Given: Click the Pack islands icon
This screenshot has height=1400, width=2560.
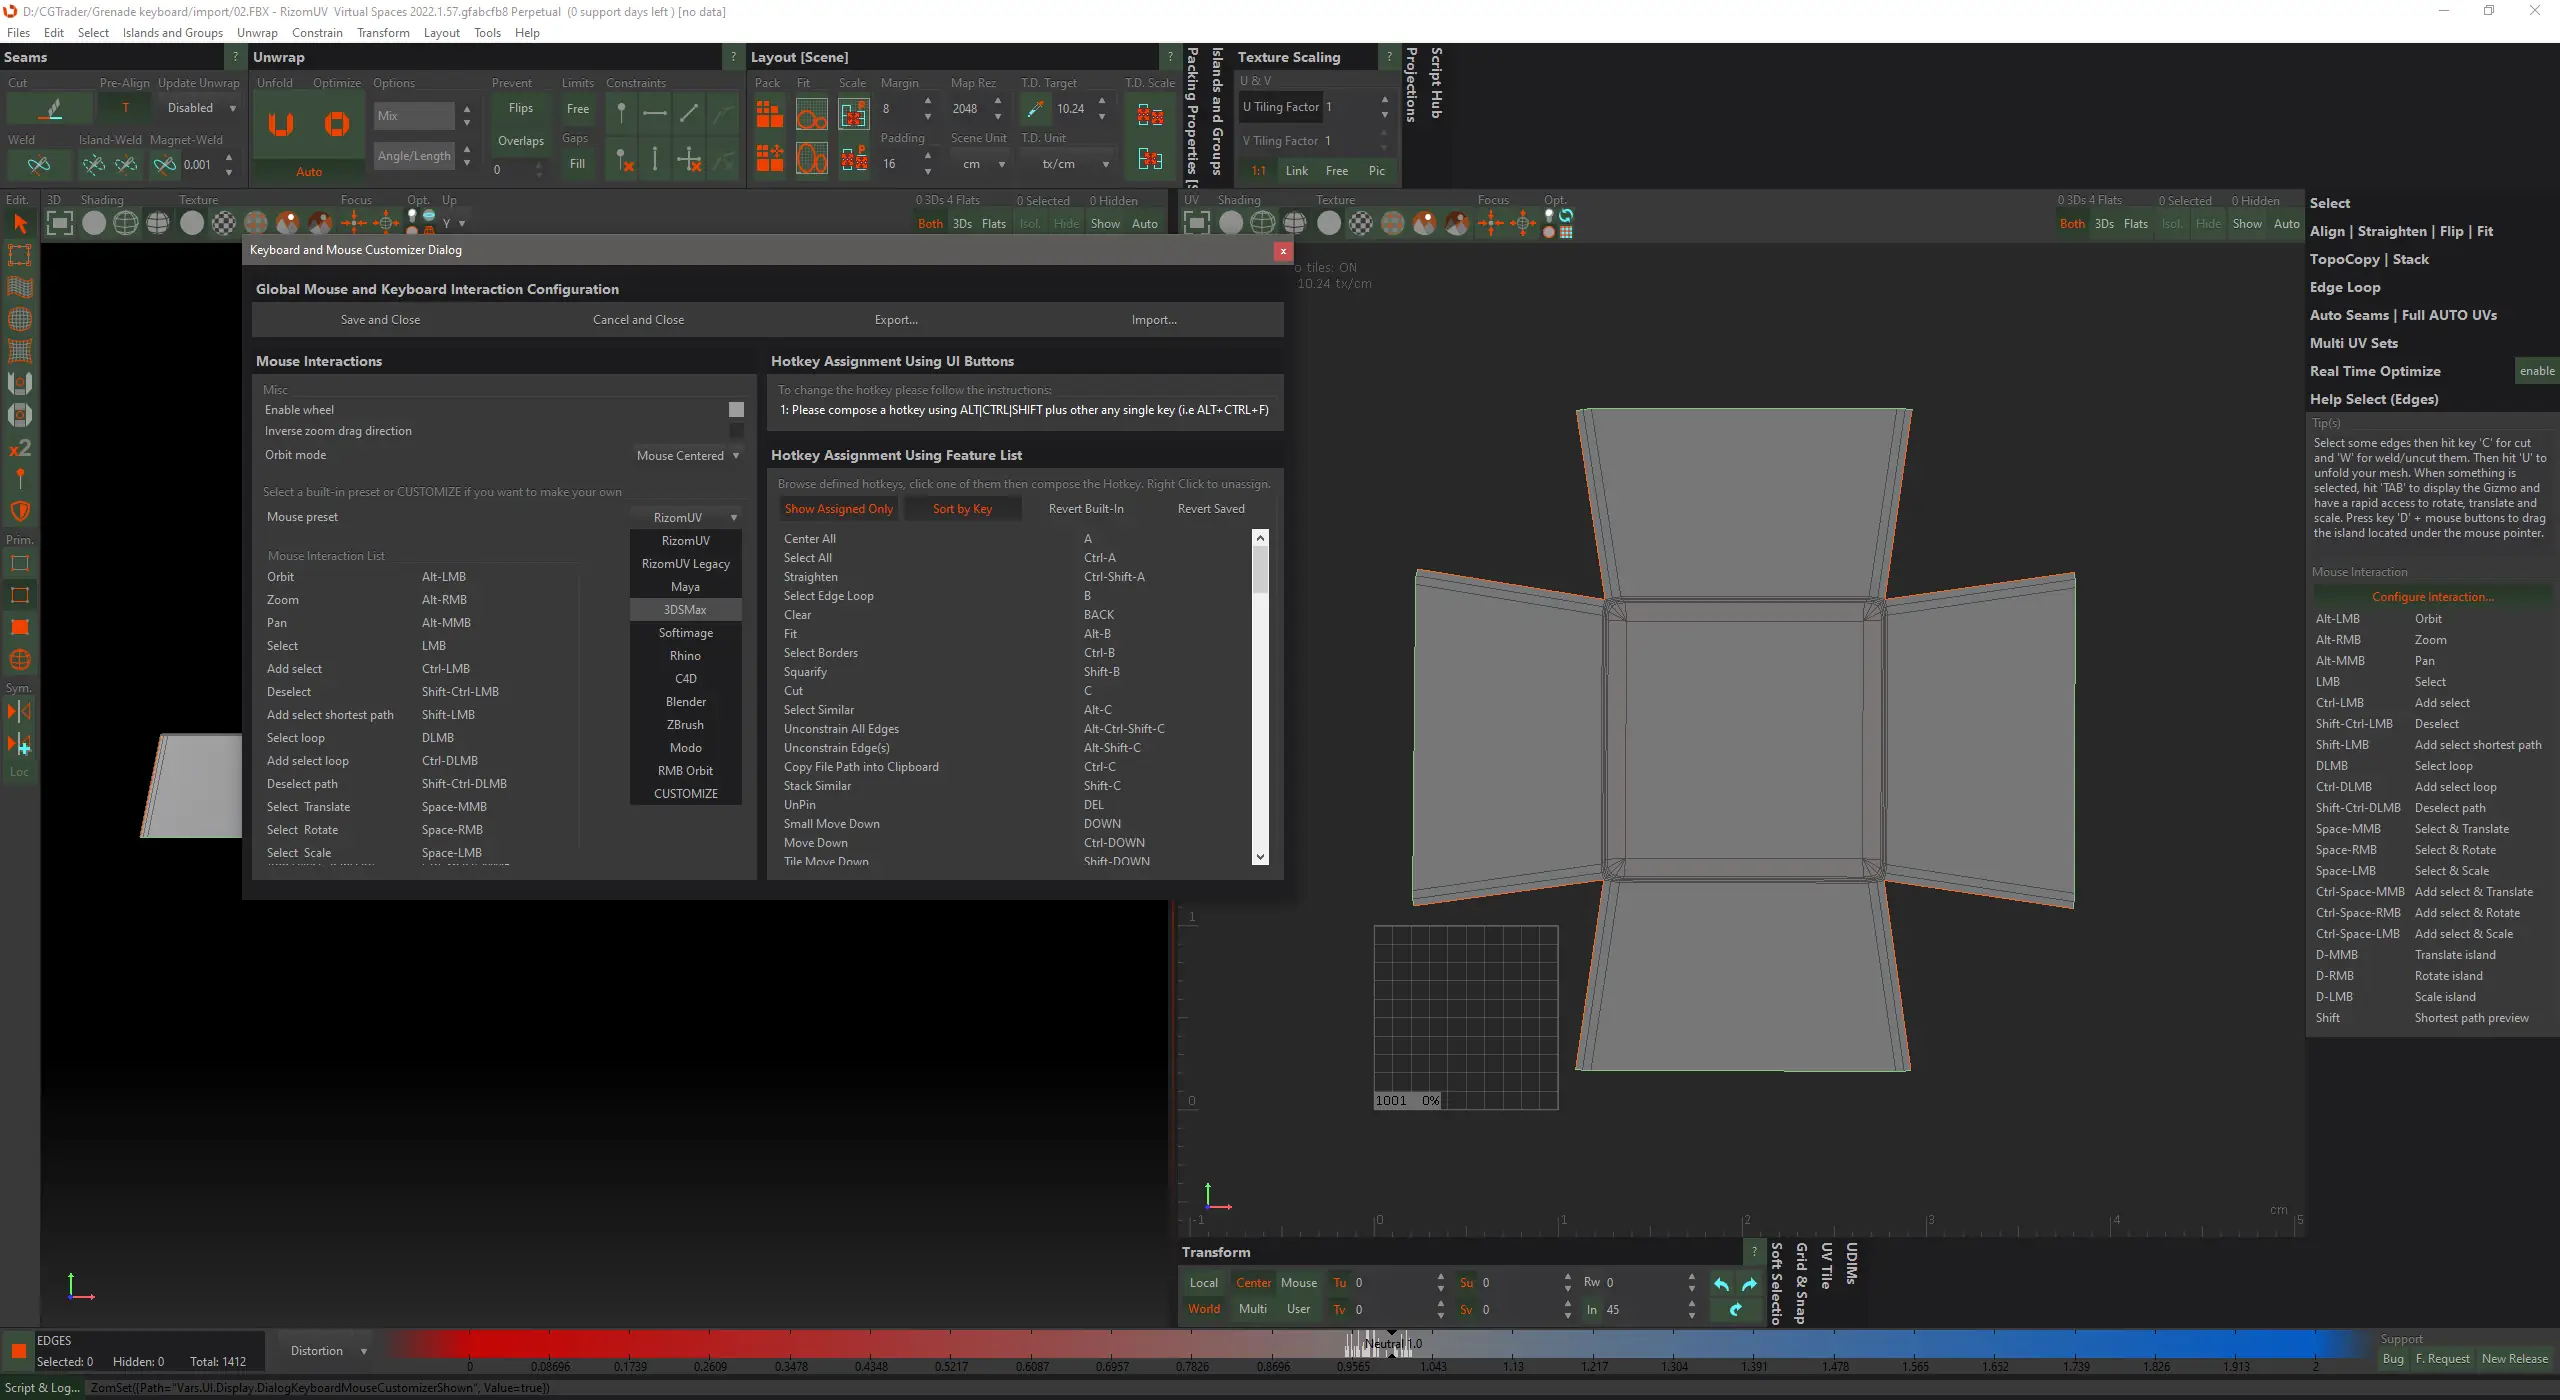Looking at the screenshot, I should tap(769, 115).
